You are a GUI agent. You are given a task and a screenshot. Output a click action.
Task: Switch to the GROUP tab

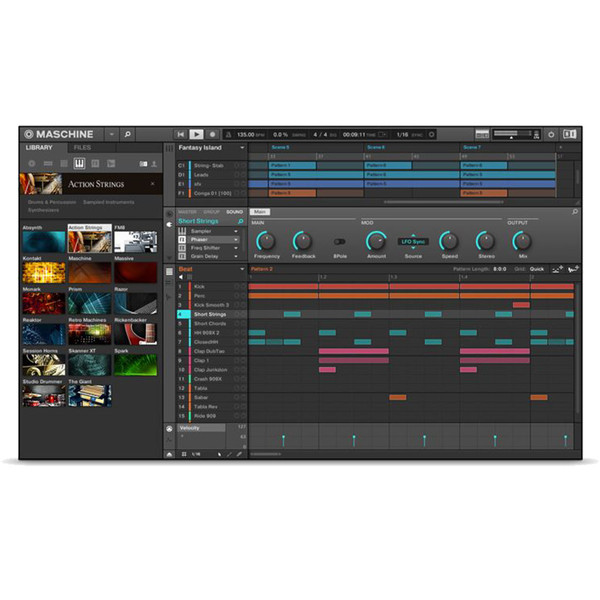[212, 212]
